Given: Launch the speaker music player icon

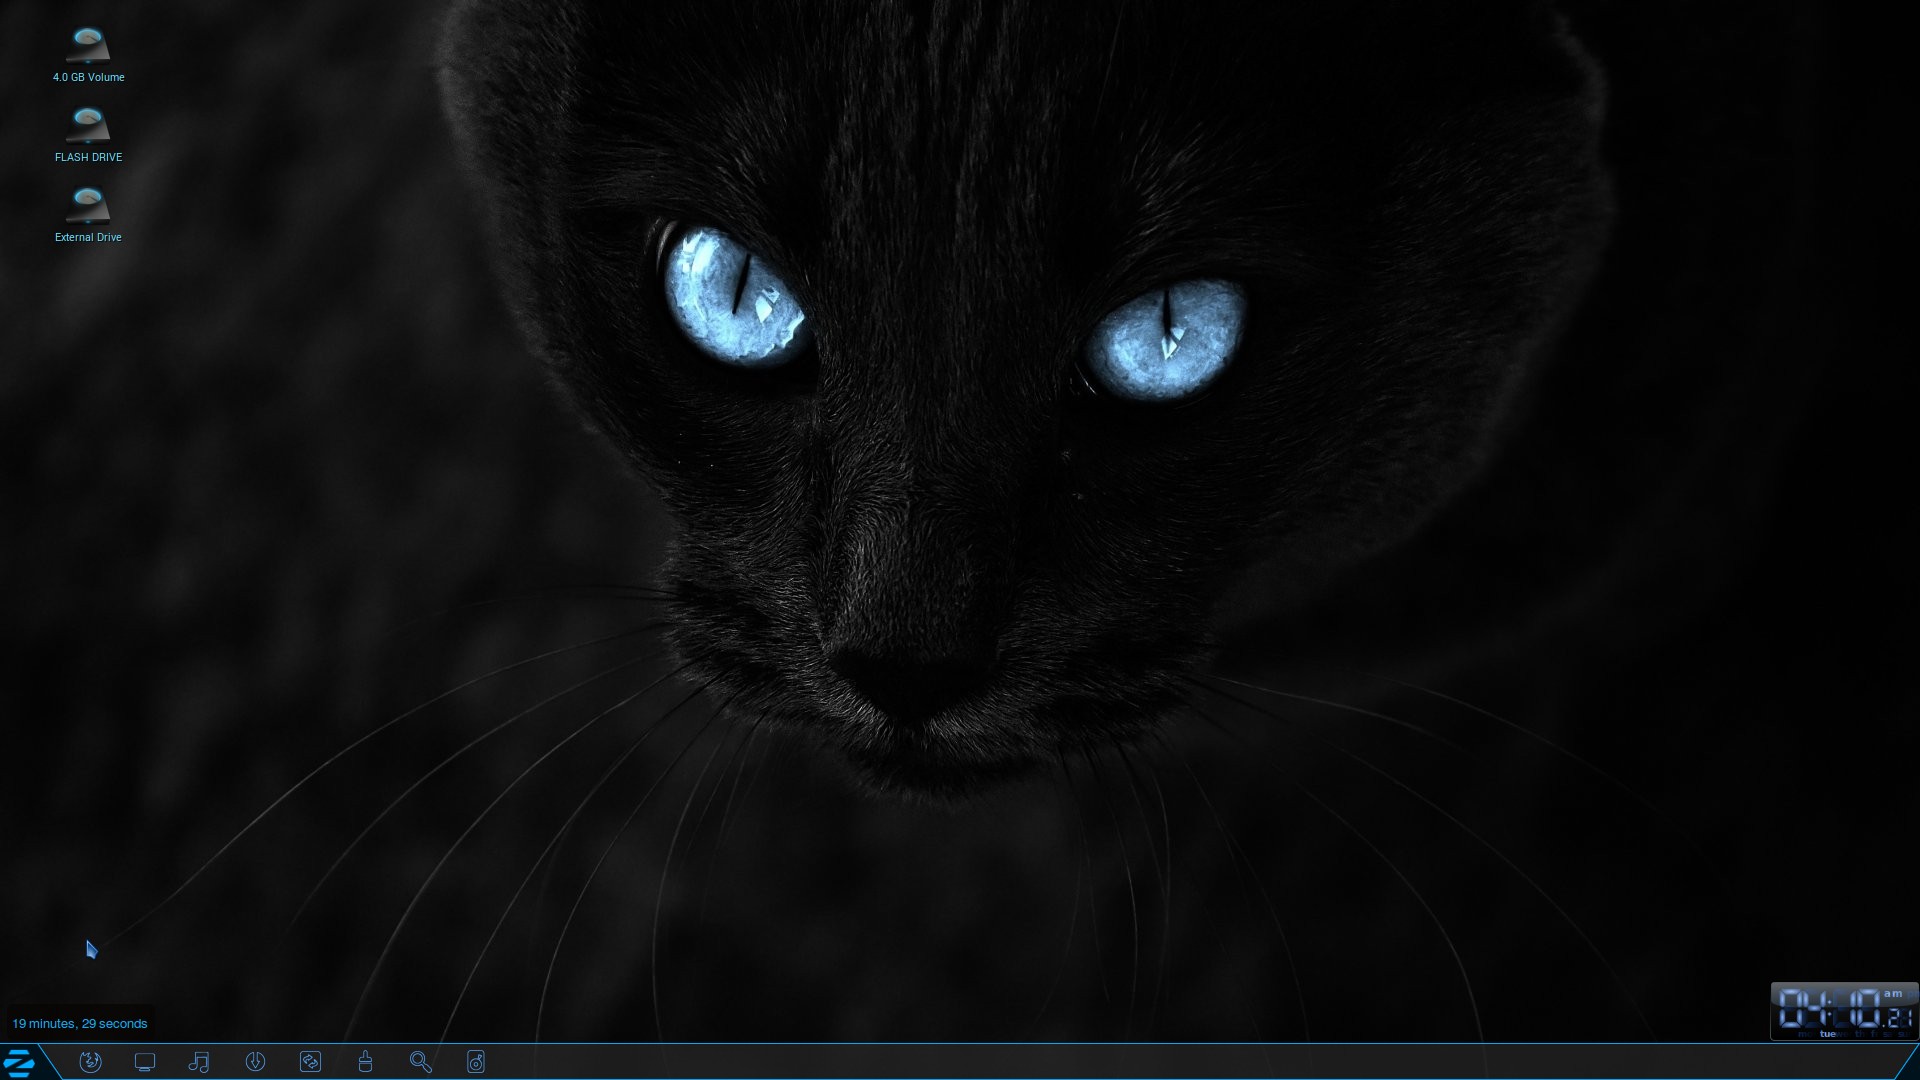Looking at the screenshot, I should click(x=476, y=1062).
